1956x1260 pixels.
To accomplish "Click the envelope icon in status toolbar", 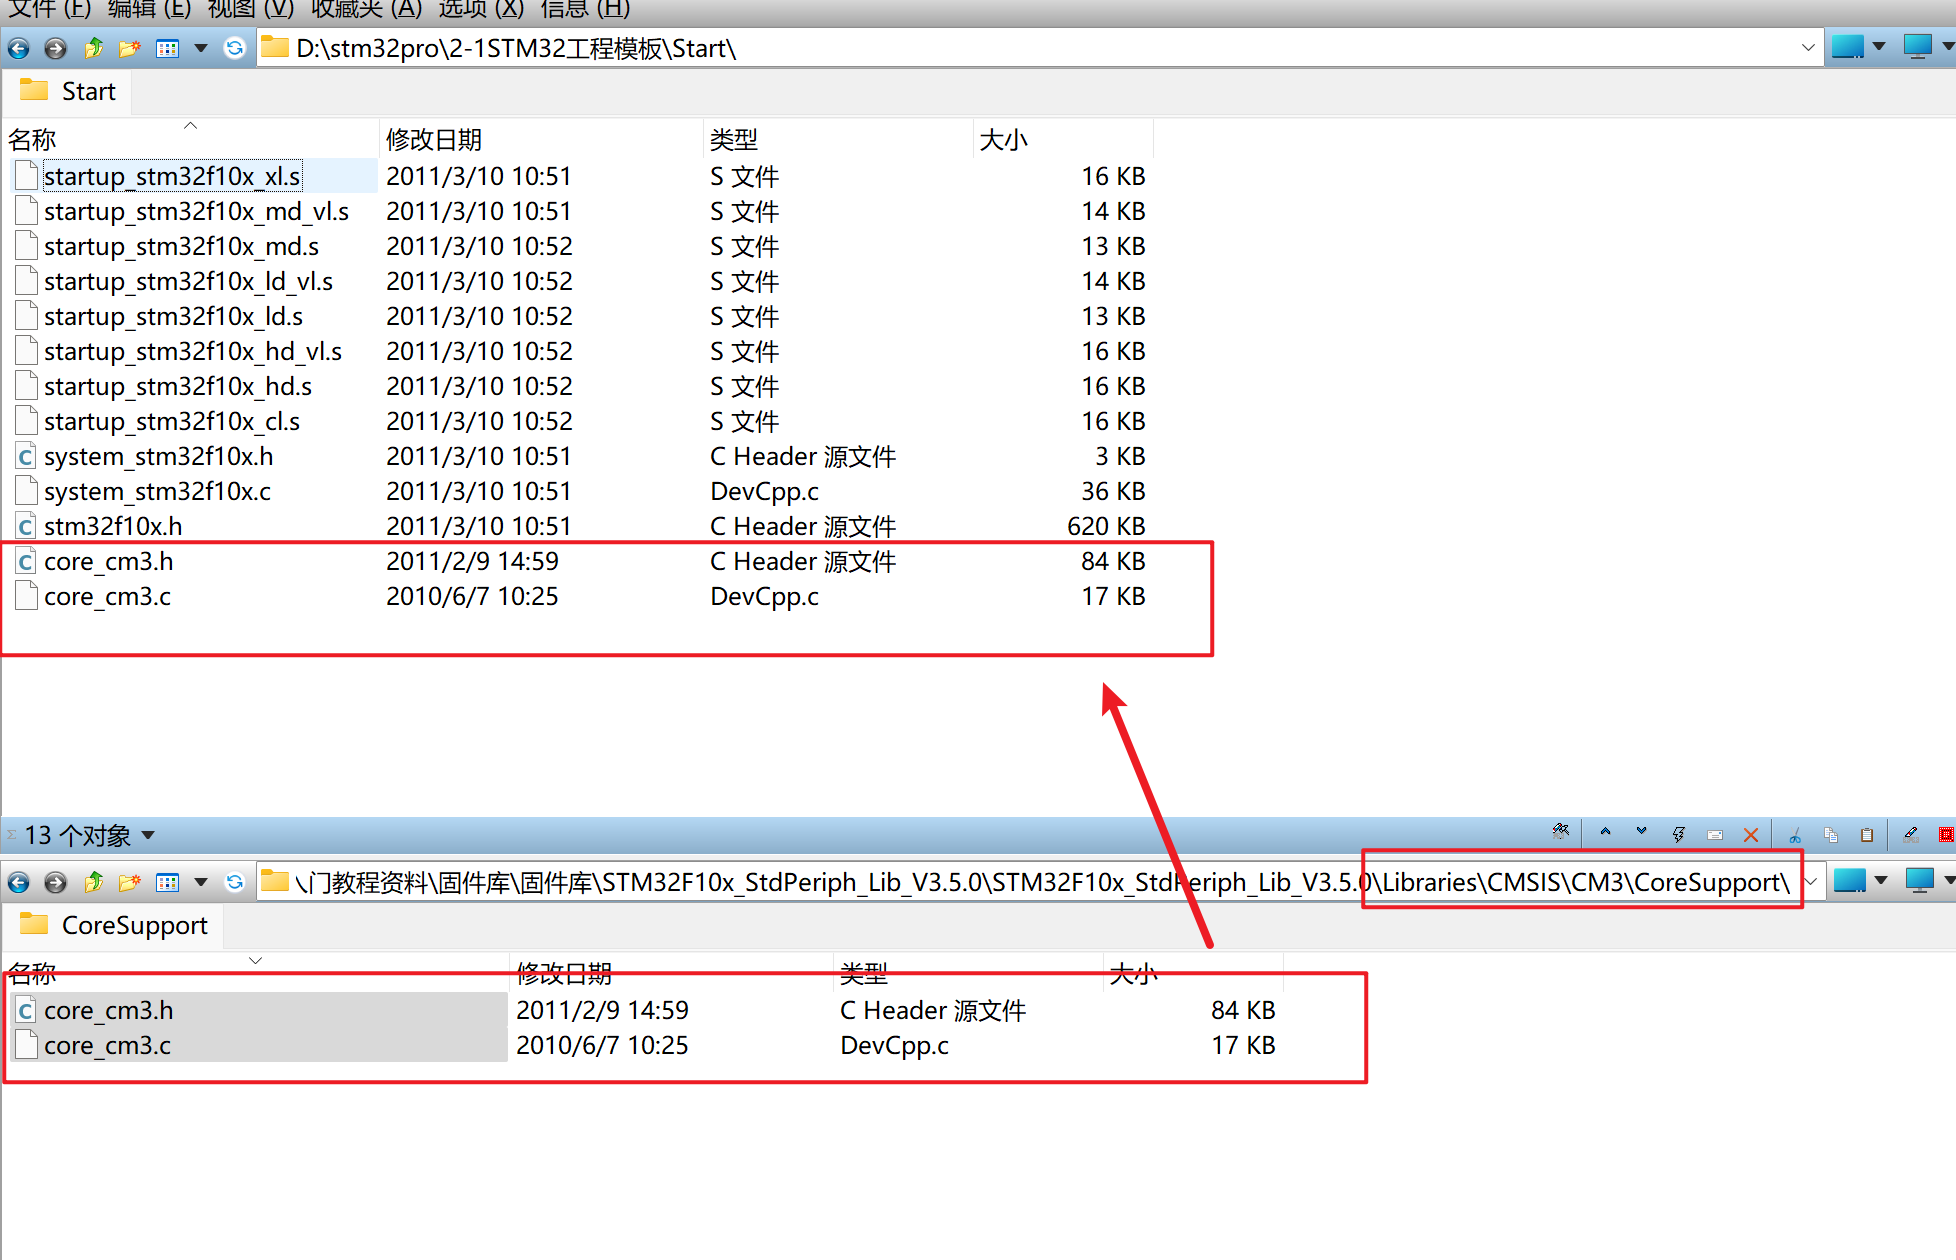I will pyautogui.click(x=1715, y=835).
